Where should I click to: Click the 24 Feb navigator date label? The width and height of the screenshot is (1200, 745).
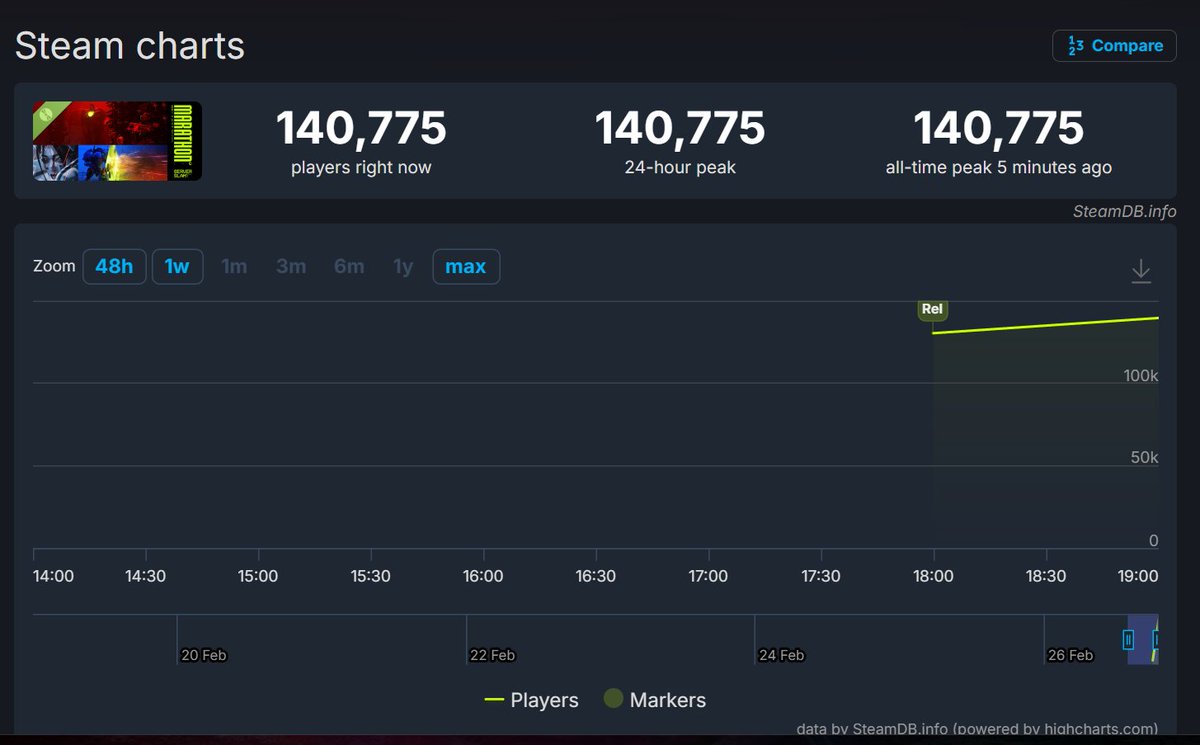[x=781, y=656]
